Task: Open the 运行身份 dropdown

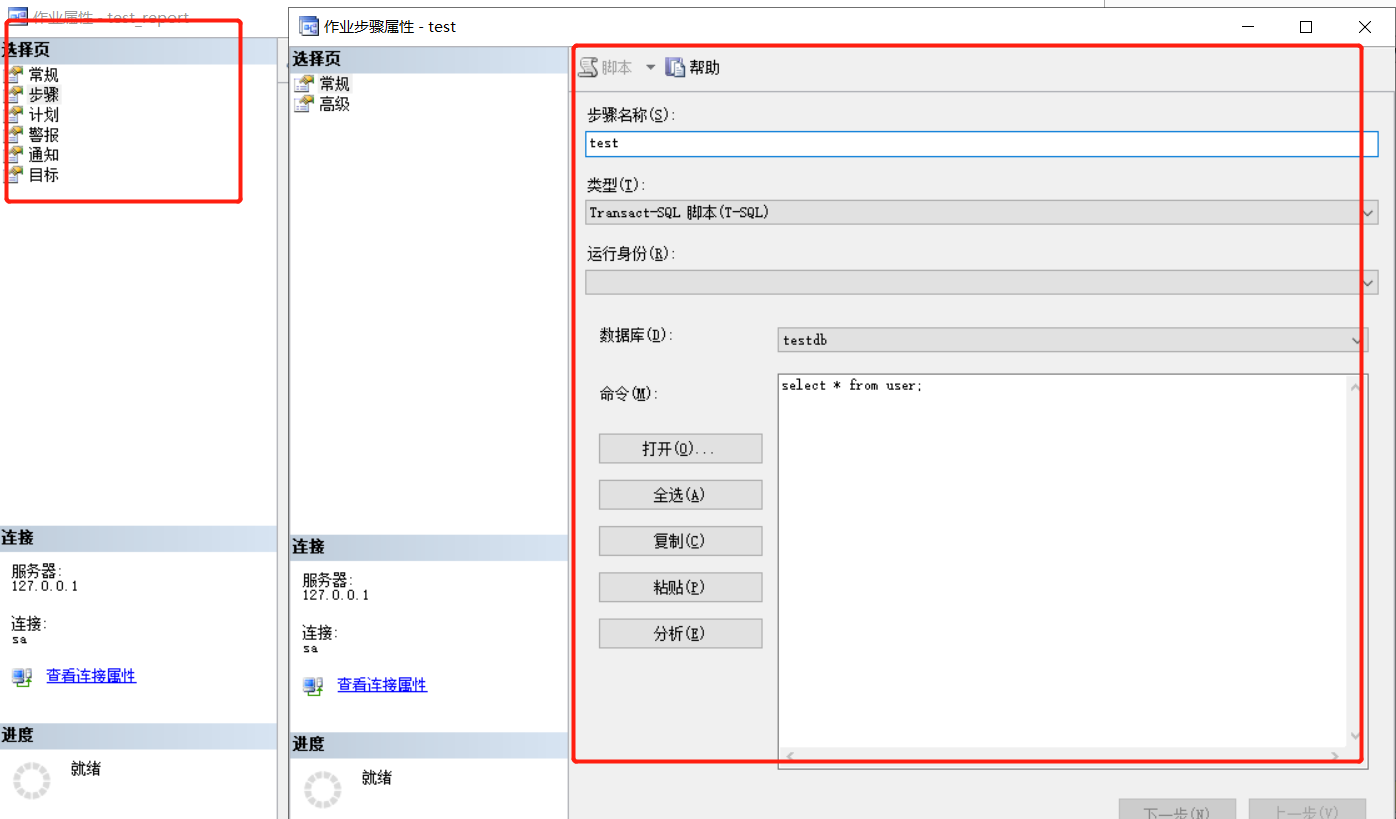Action: coord(1366,281)
